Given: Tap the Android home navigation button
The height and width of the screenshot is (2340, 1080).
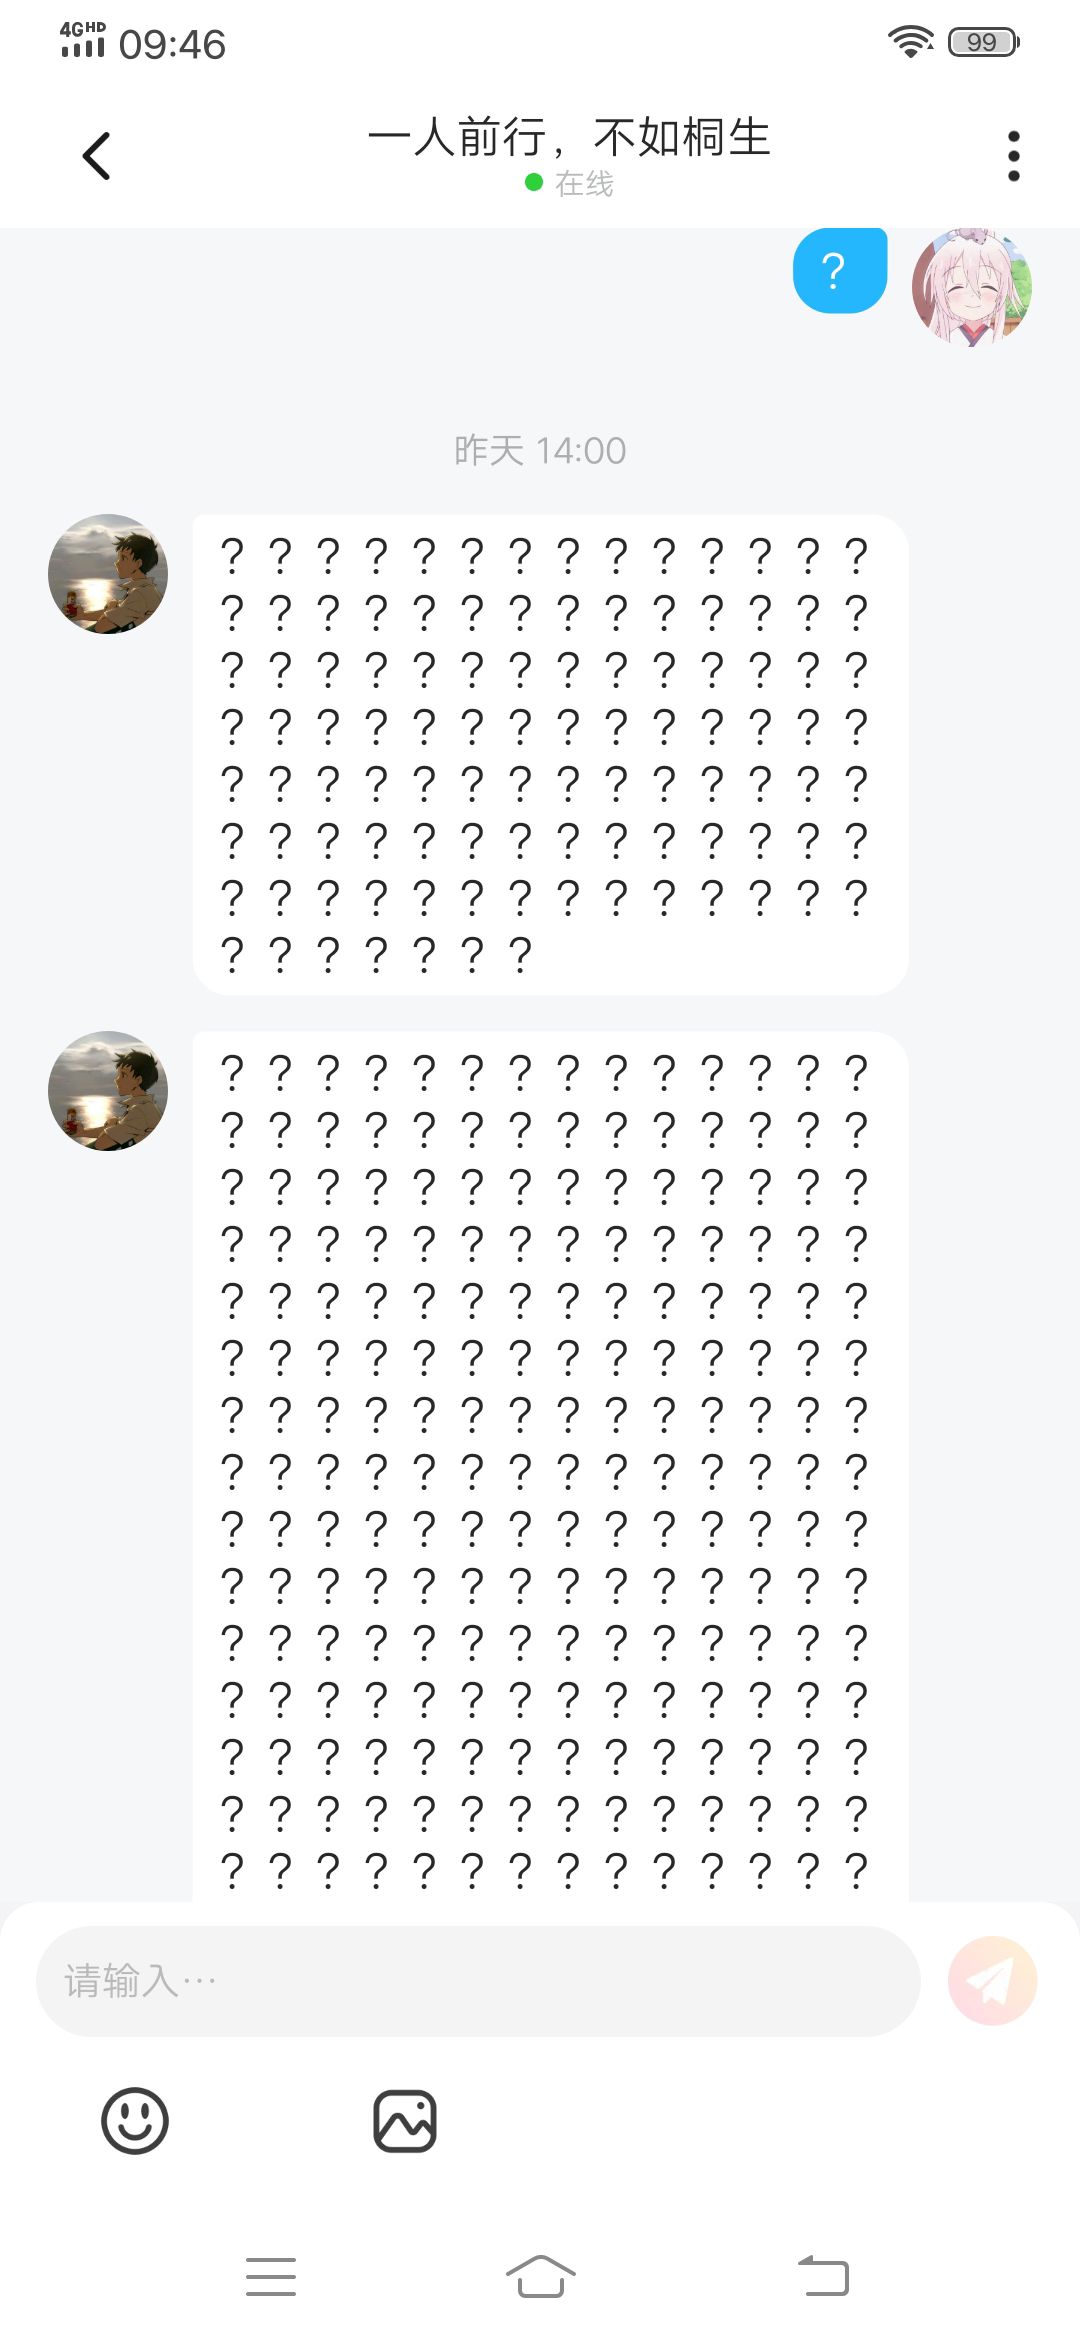Looking at the screenshot, I should [540, 2276].
